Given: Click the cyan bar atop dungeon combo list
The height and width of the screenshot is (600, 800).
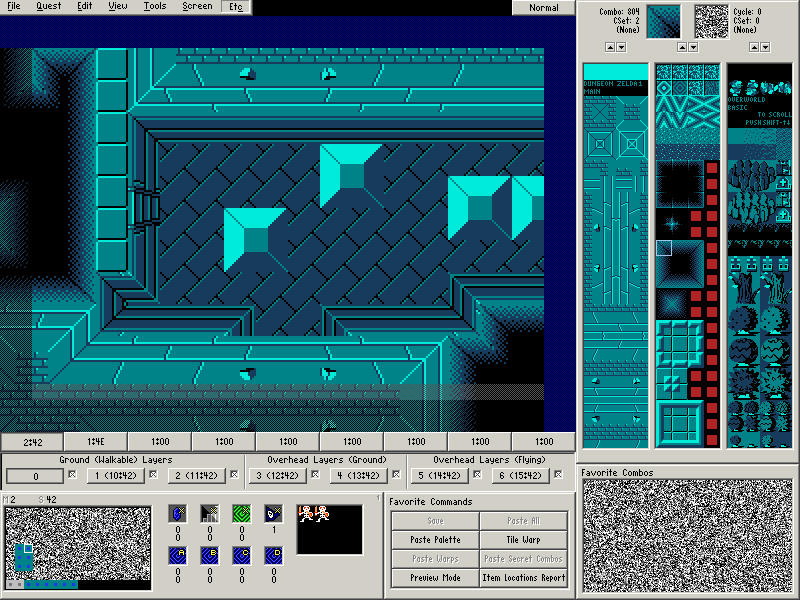Looking at the screenshot, I should coord(616,71).
